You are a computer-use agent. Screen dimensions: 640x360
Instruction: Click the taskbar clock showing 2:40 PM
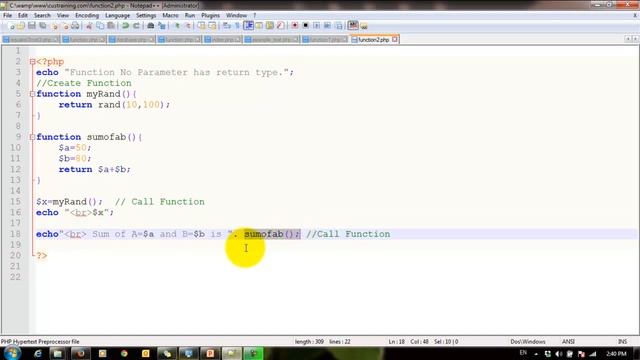click(x=616, y=353)
